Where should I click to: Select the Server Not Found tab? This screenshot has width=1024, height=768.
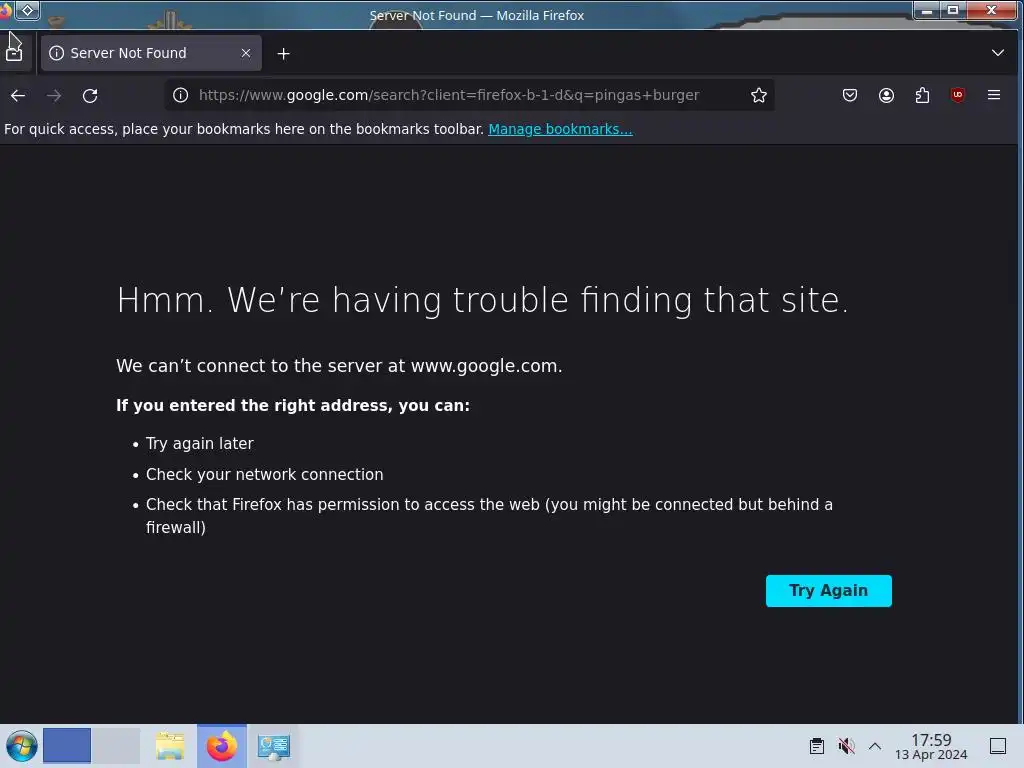tap(151, 53)
